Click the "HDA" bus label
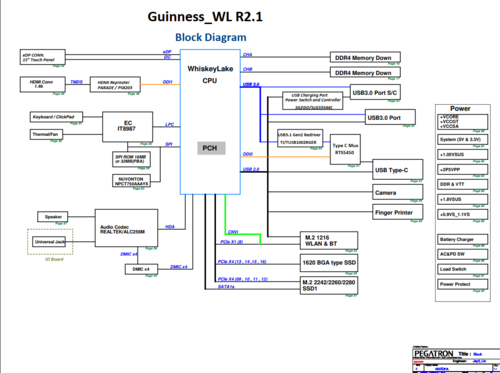The width and height of the screenshot is (500, 373). point(170,227)
